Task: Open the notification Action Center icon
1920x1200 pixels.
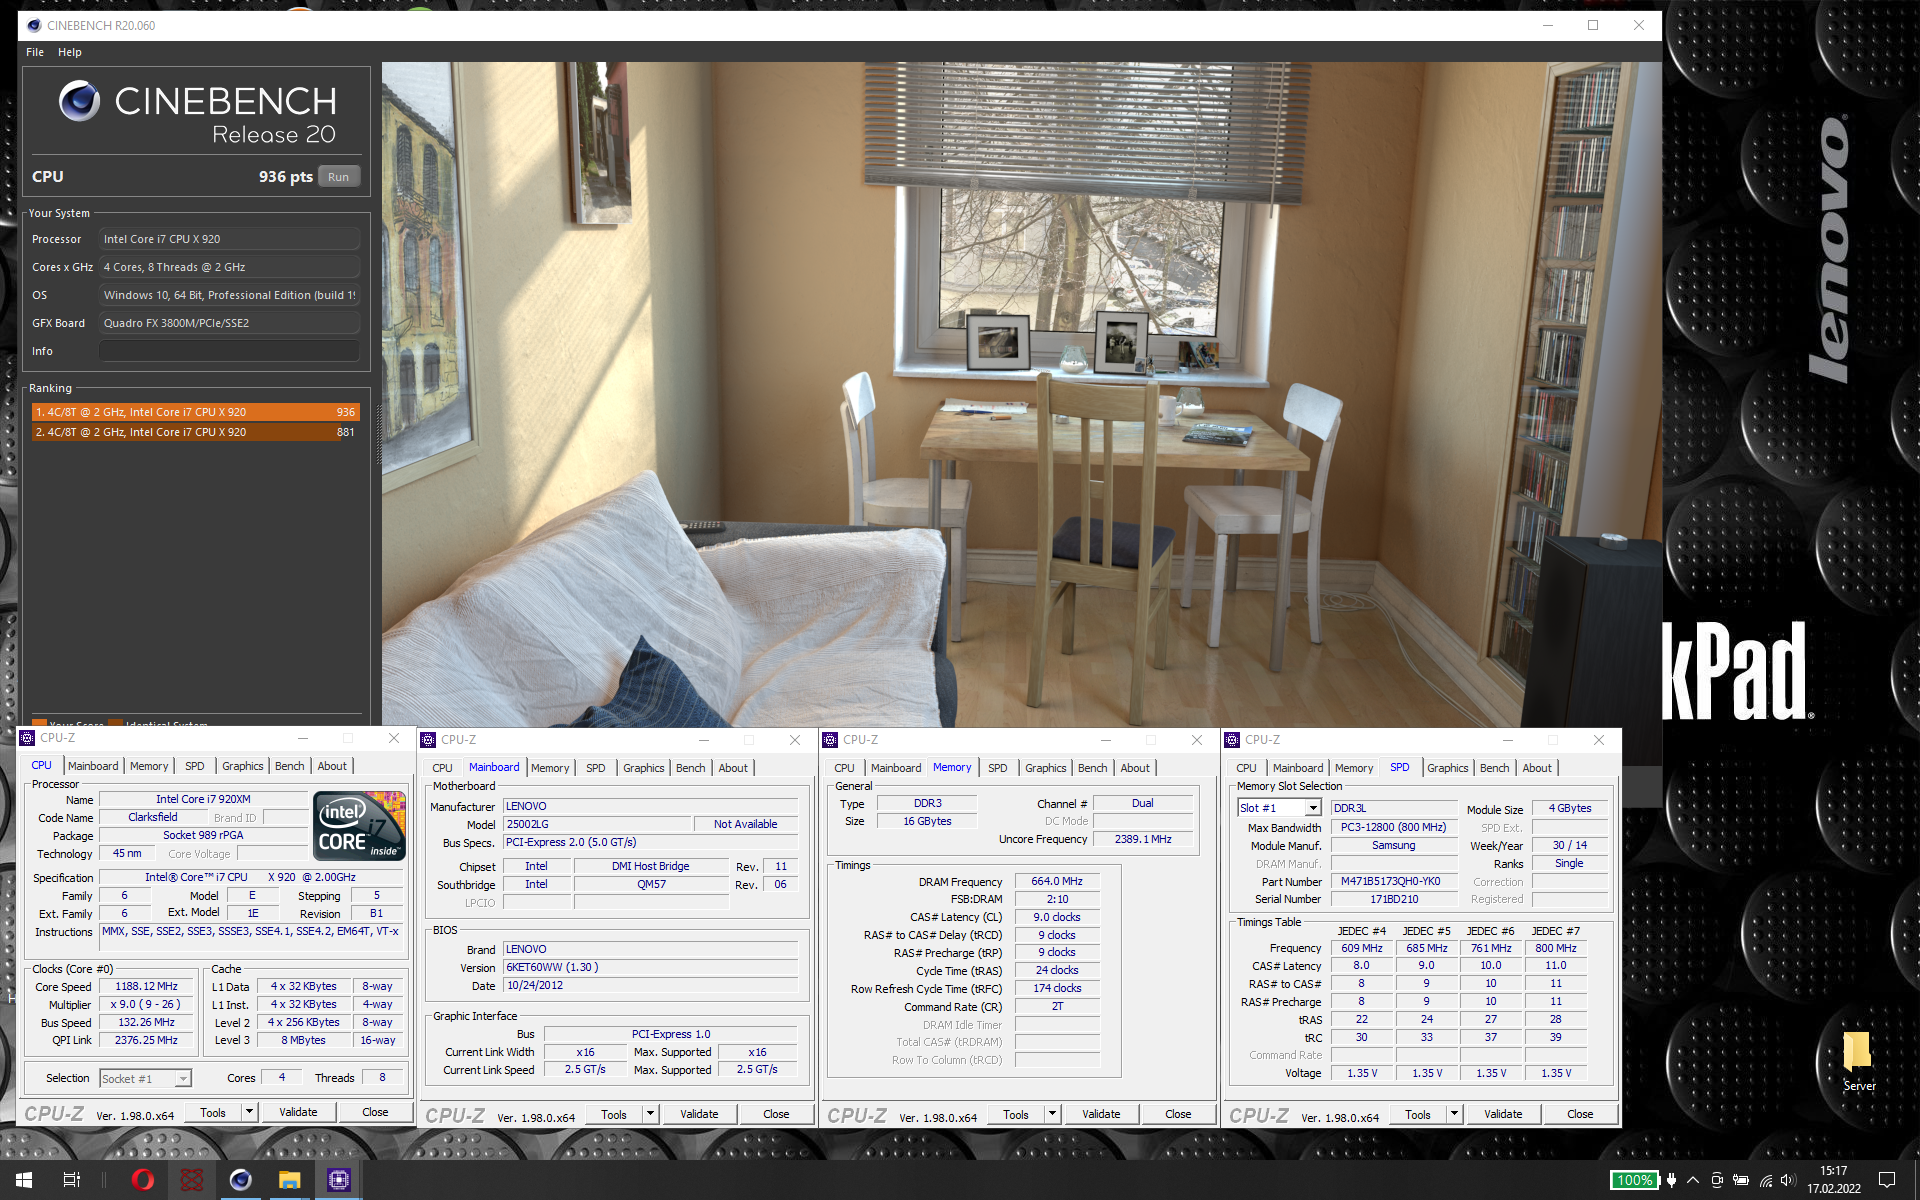Action: click(1887, 1180)
